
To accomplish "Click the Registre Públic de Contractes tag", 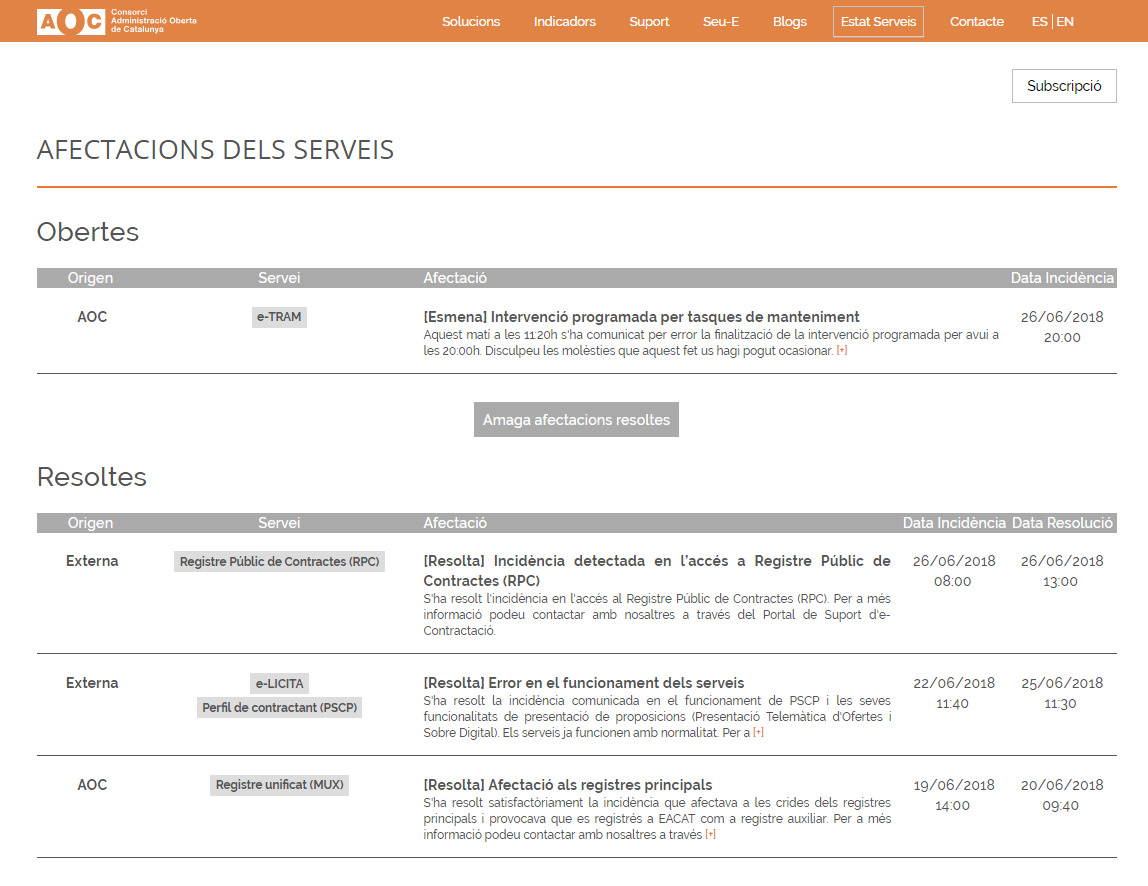I will (x=279, y=562).
